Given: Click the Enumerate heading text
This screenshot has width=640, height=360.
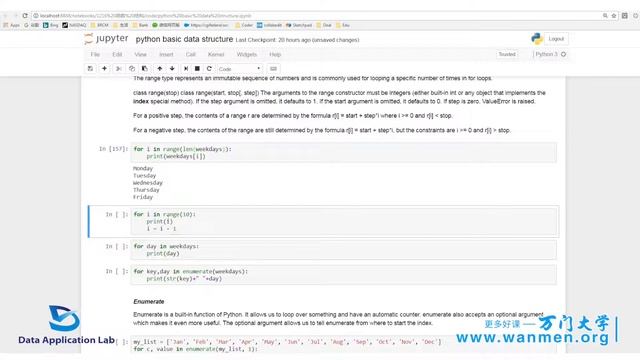Looking at the screenshot, I should pos(149,302).
